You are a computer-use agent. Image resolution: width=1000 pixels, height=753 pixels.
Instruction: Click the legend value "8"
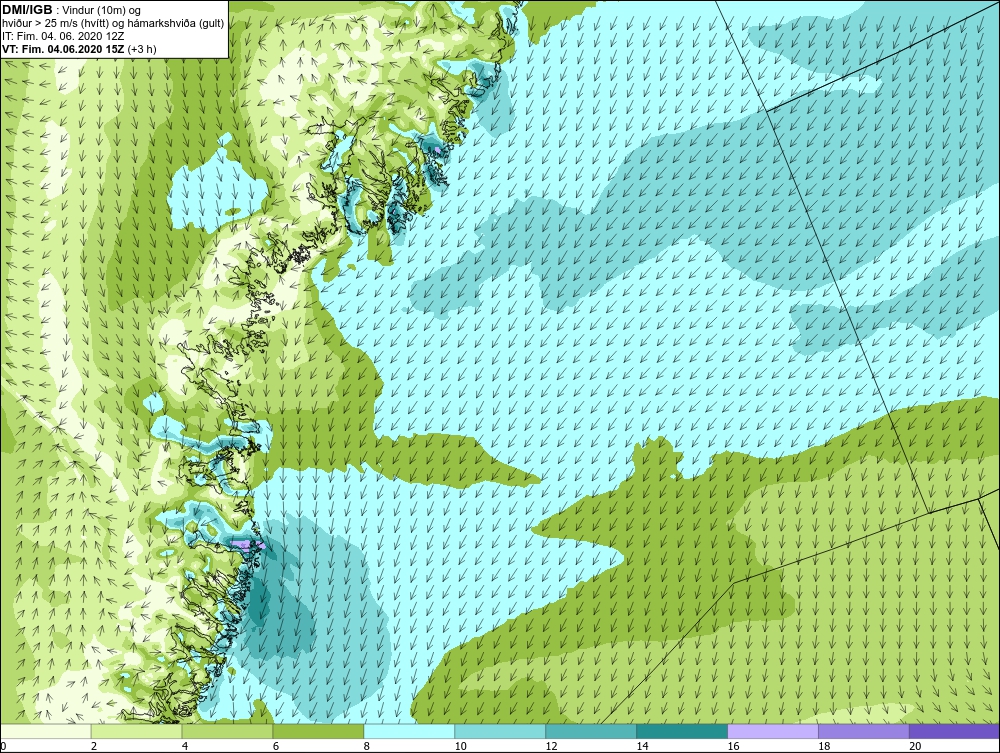point(367,746)
